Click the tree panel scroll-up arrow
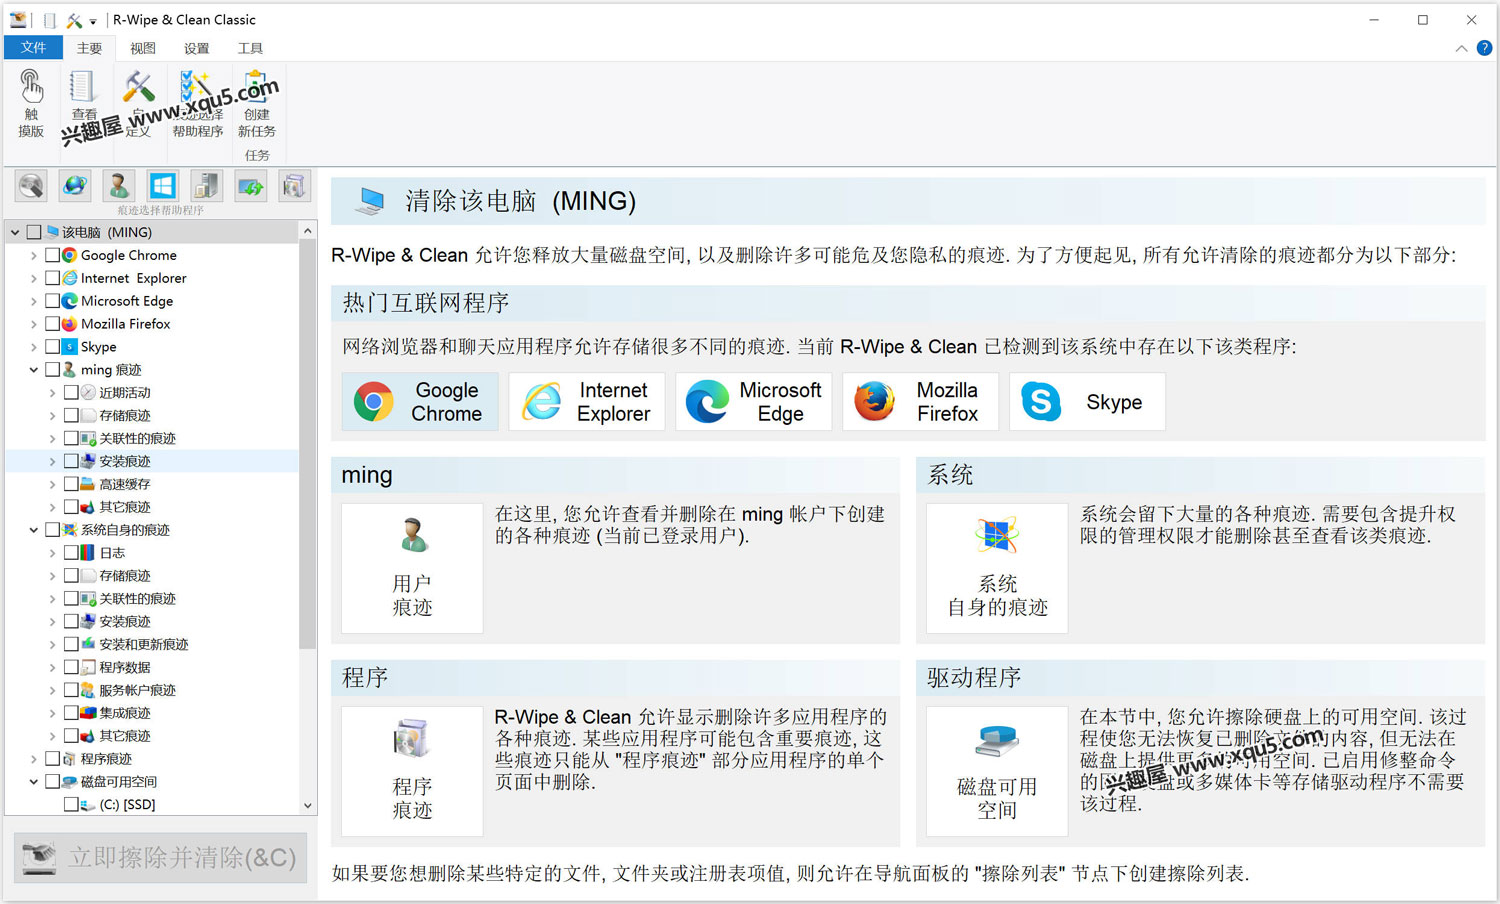Viewport: 1500px width, 904px height. [x=308, y=231]
